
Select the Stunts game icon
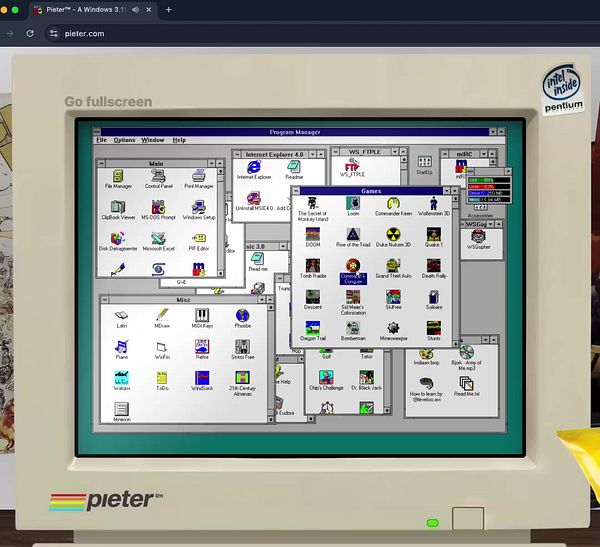[434, 331]
